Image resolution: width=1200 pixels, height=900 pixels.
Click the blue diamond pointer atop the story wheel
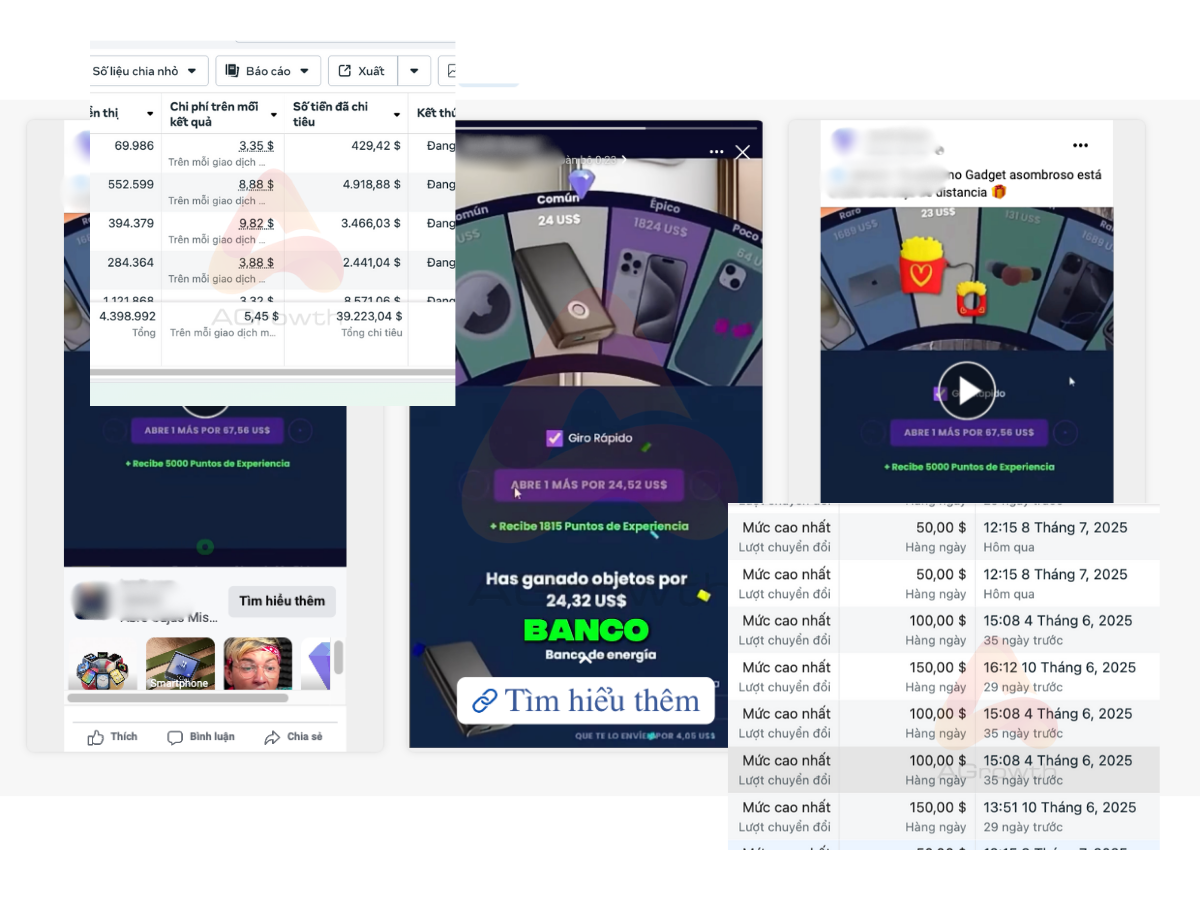(x=581, y=183)
